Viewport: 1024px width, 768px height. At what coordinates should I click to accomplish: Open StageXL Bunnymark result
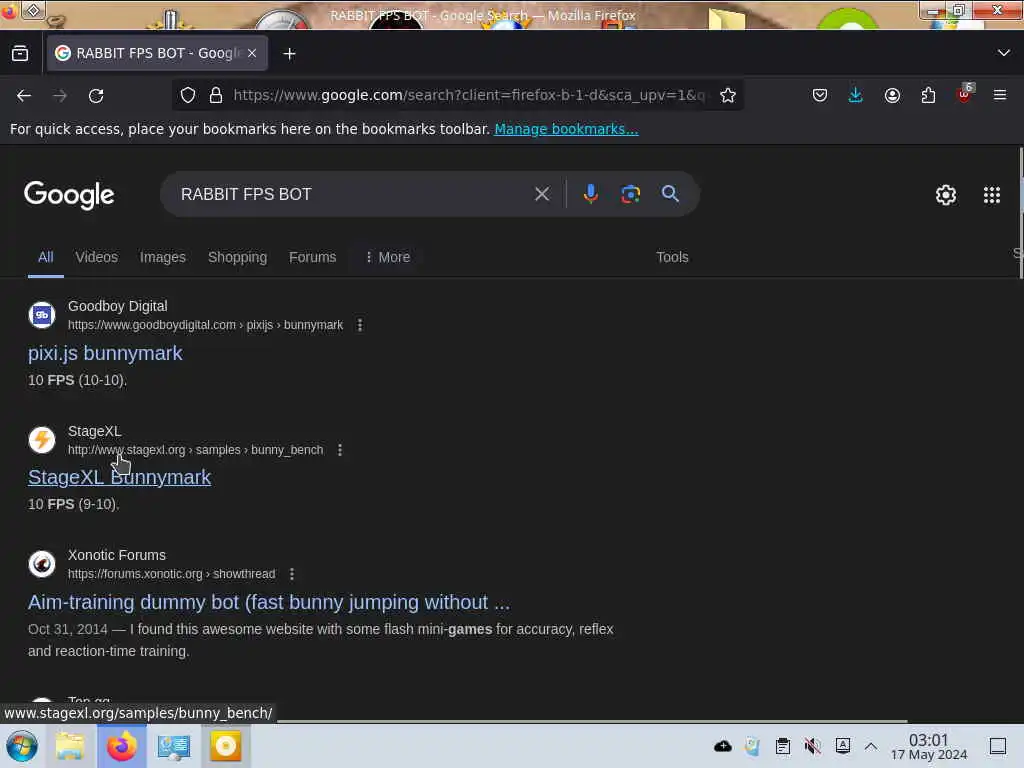tap(120, 477)
